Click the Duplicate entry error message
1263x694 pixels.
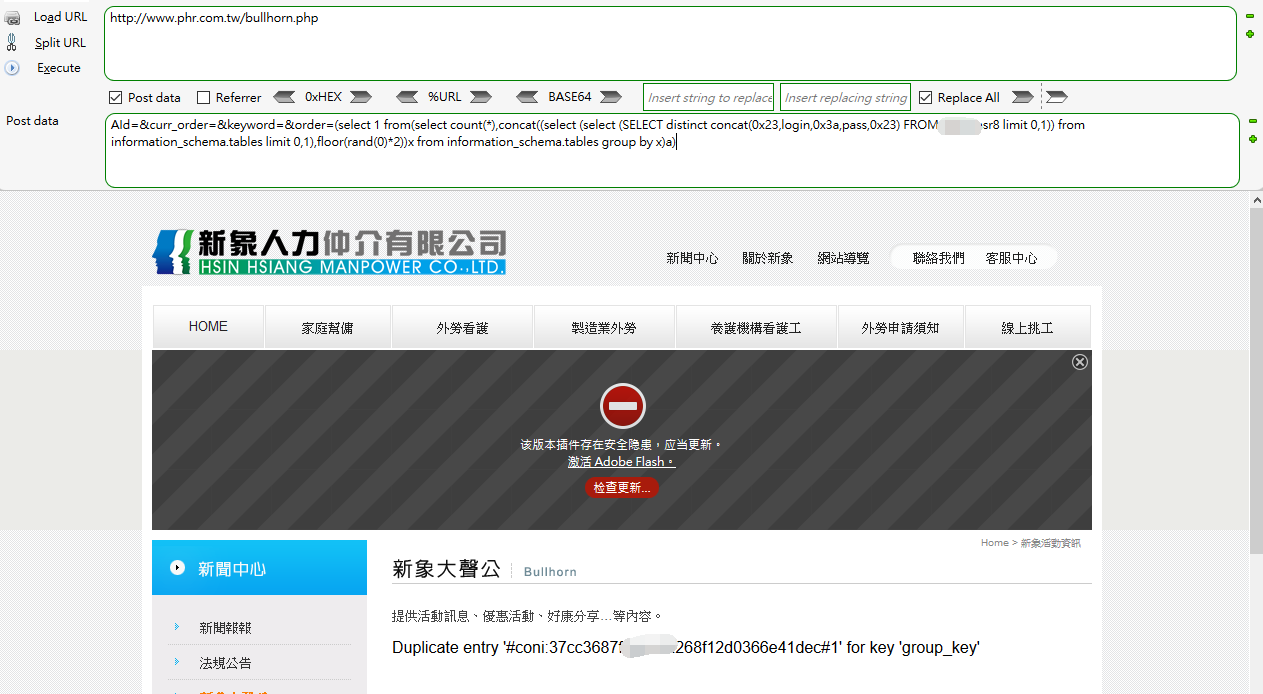(x=686, y=648)
